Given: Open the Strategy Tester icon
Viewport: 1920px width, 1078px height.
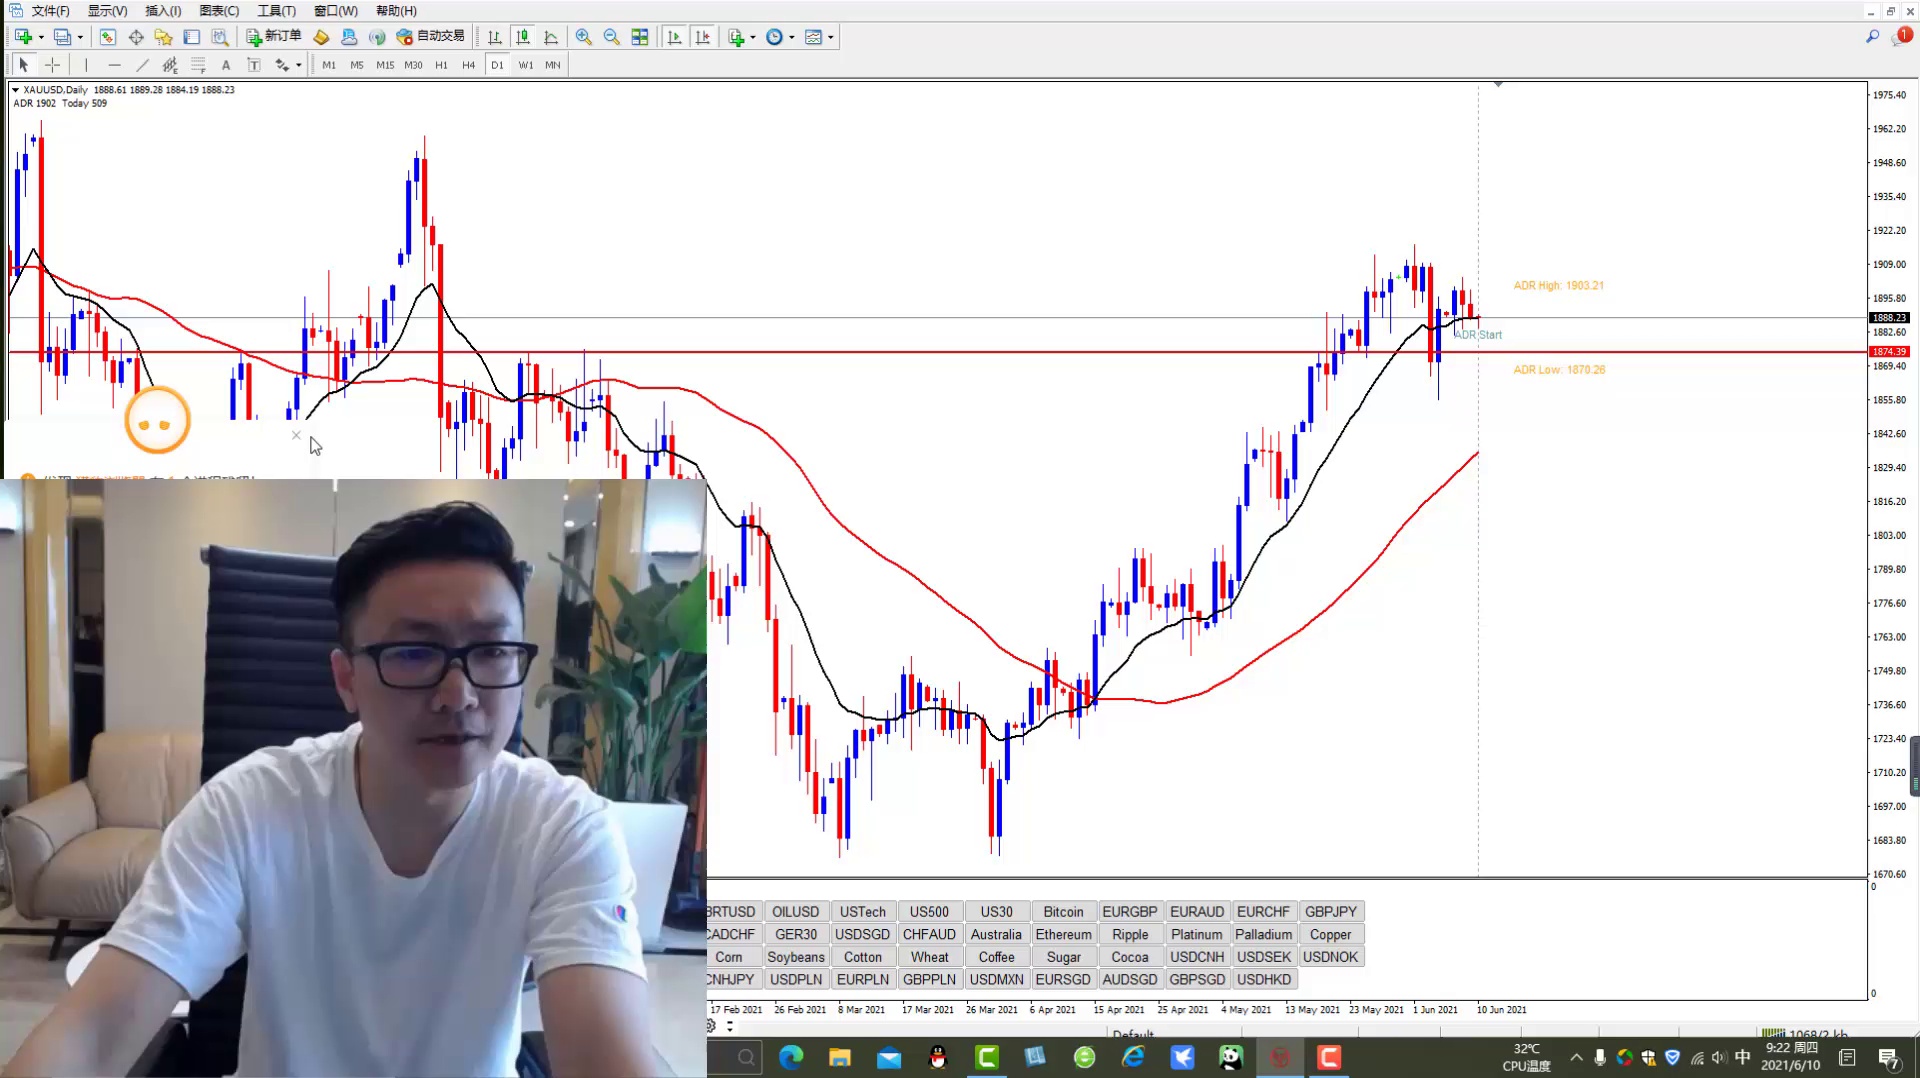Looking at the screenshot, I should click(220, 37).
